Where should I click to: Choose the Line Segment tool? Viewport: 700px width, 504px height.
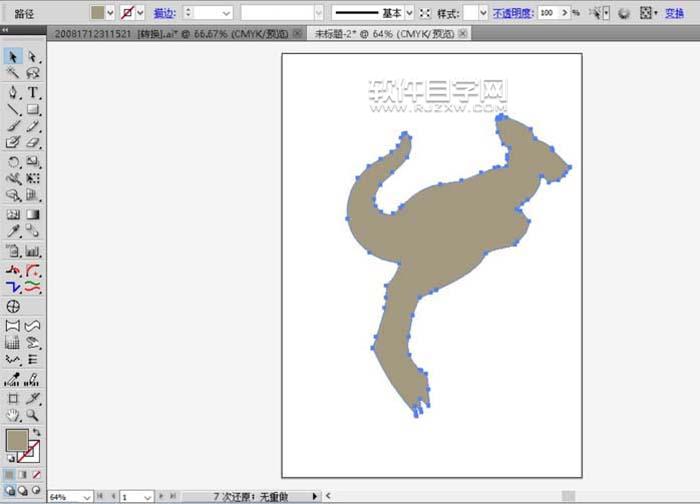12,109
